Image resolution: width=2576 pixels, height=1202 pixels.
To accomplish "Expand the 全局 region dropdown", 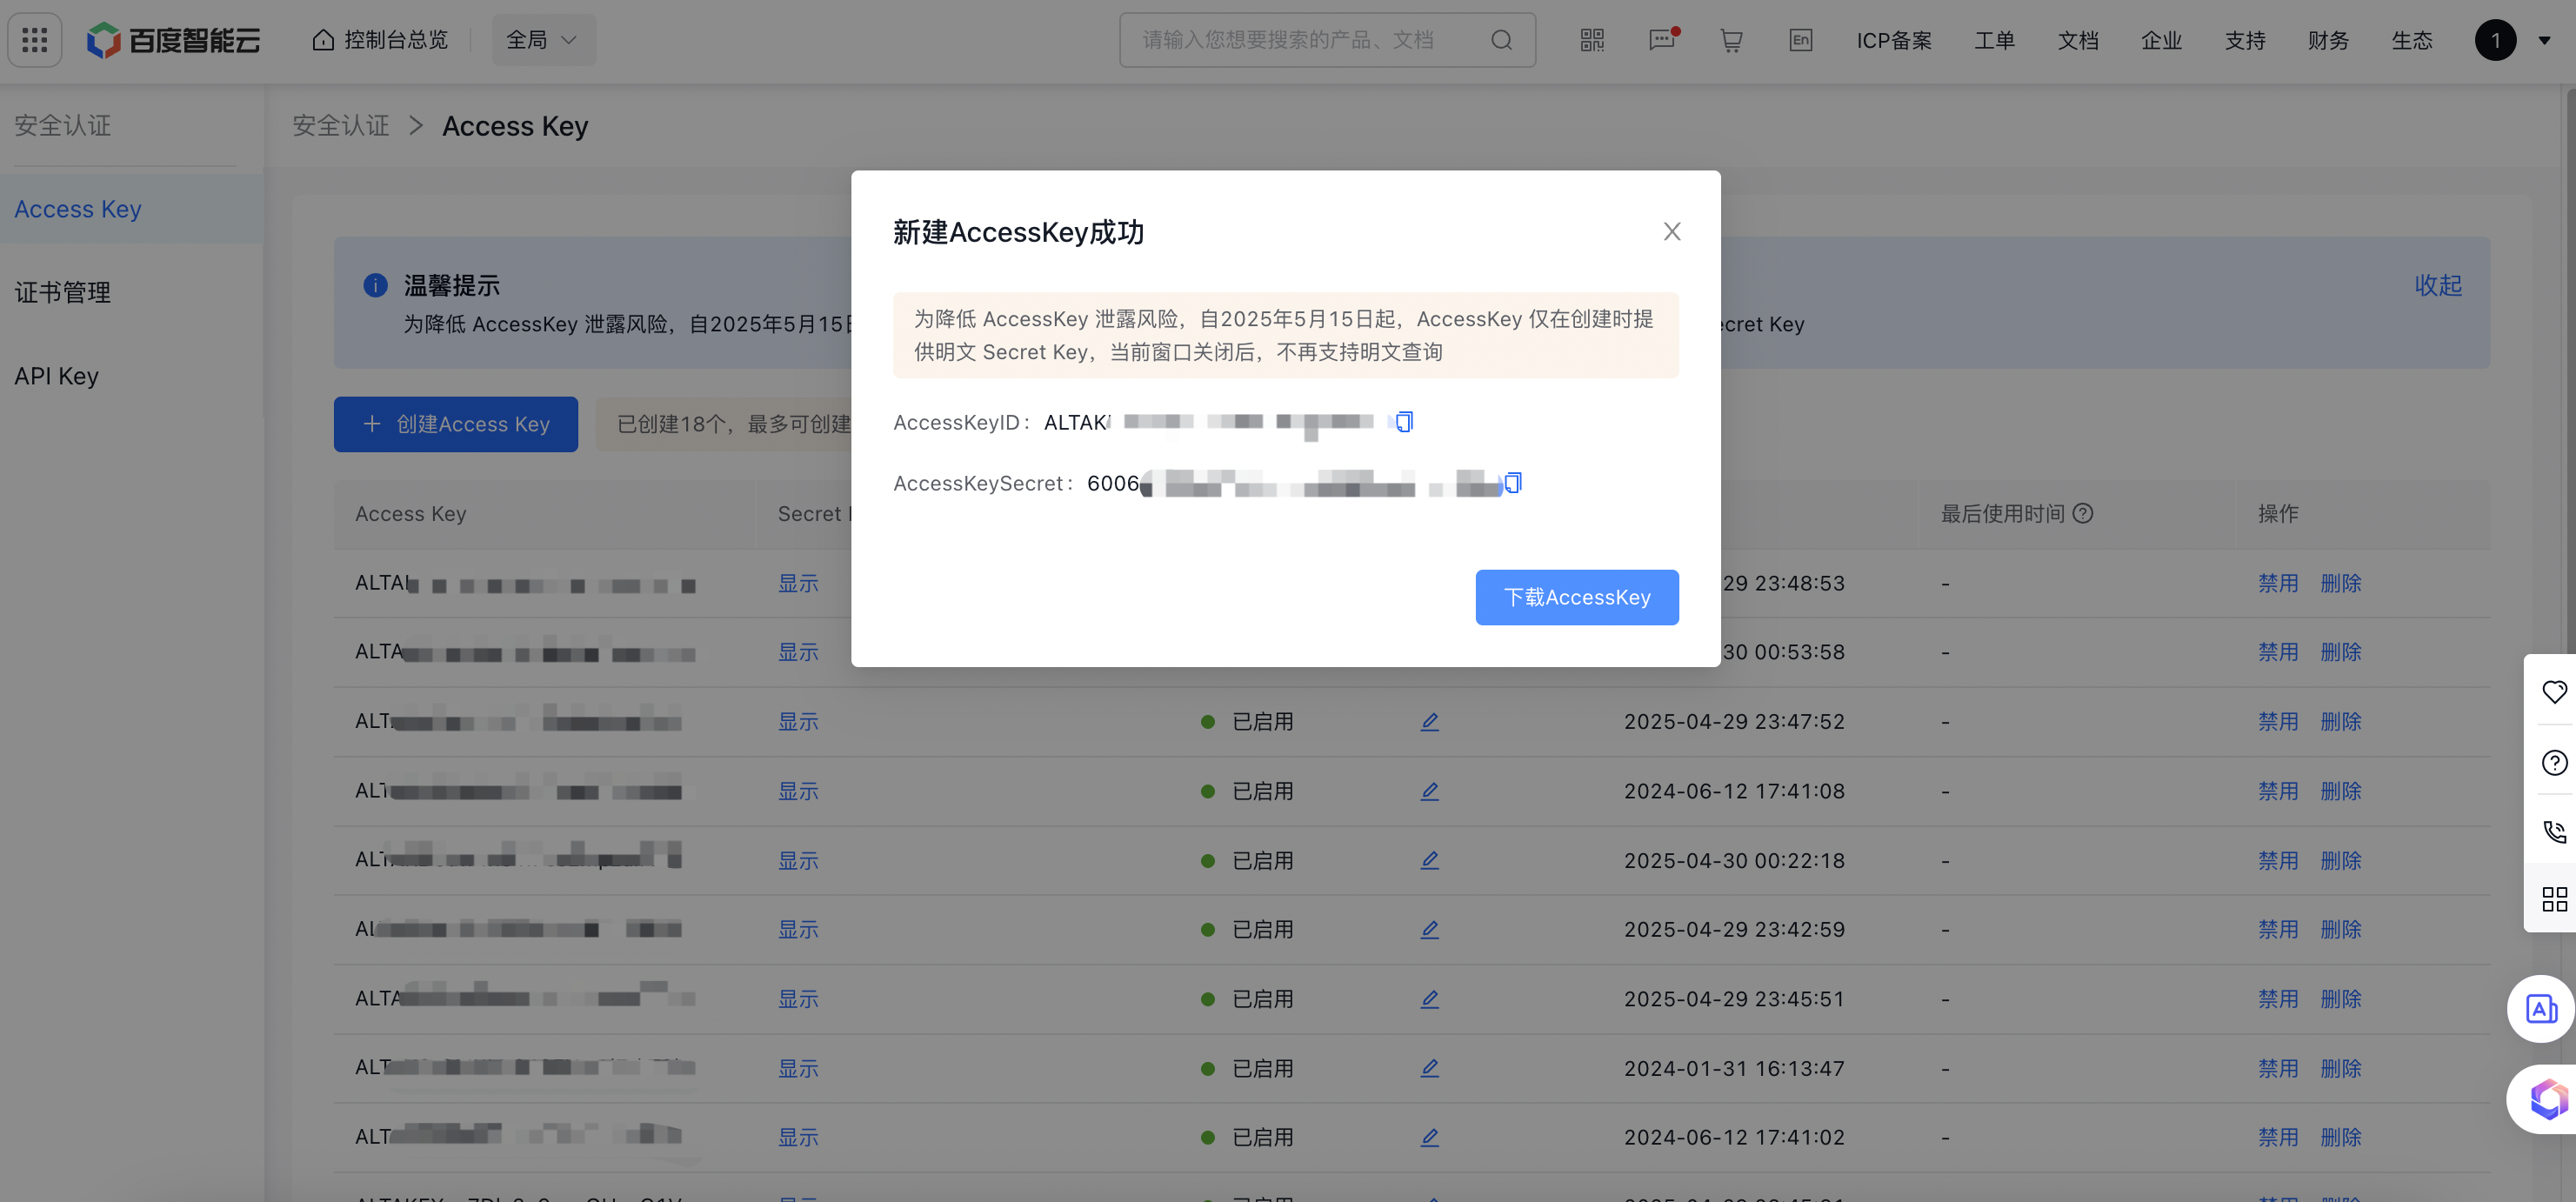I will 543,40.
